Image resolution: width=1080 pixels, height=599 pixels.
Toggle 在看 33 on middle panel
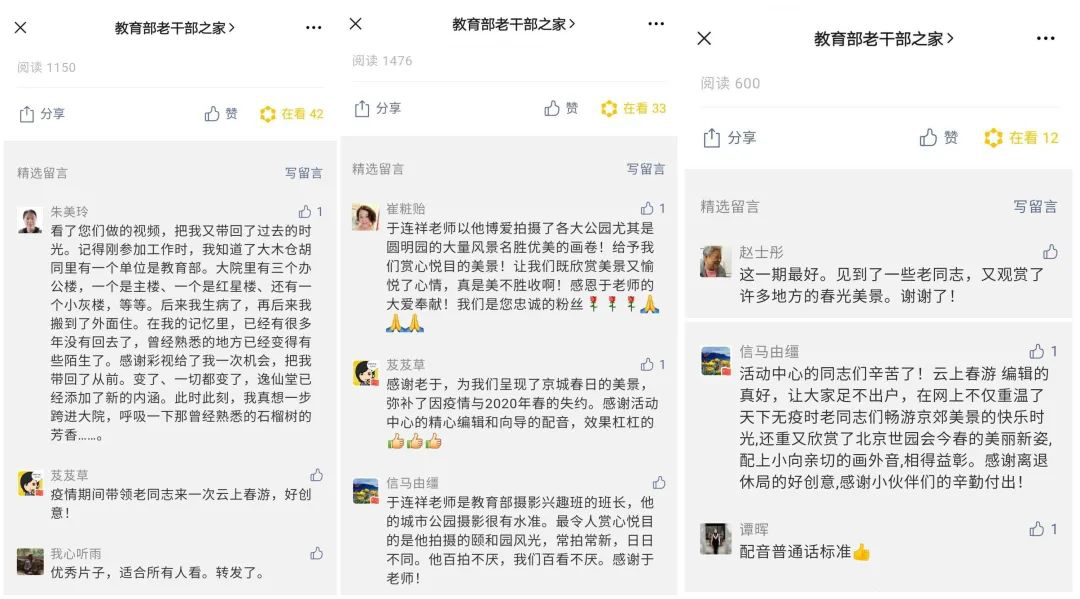tap(633, 108)
